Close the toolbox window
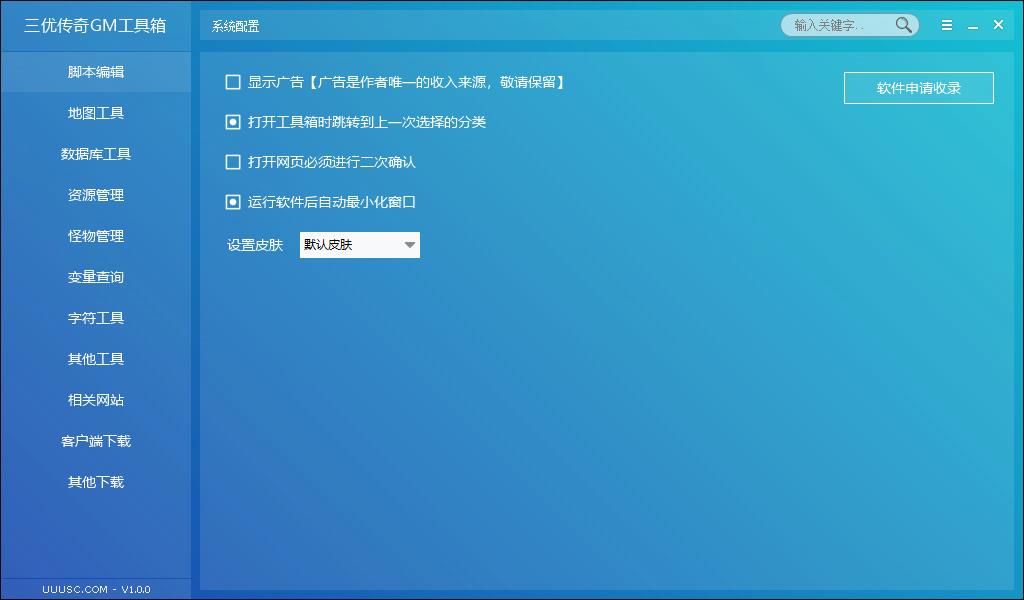The image size is (1024, 600). click(998, 25)
